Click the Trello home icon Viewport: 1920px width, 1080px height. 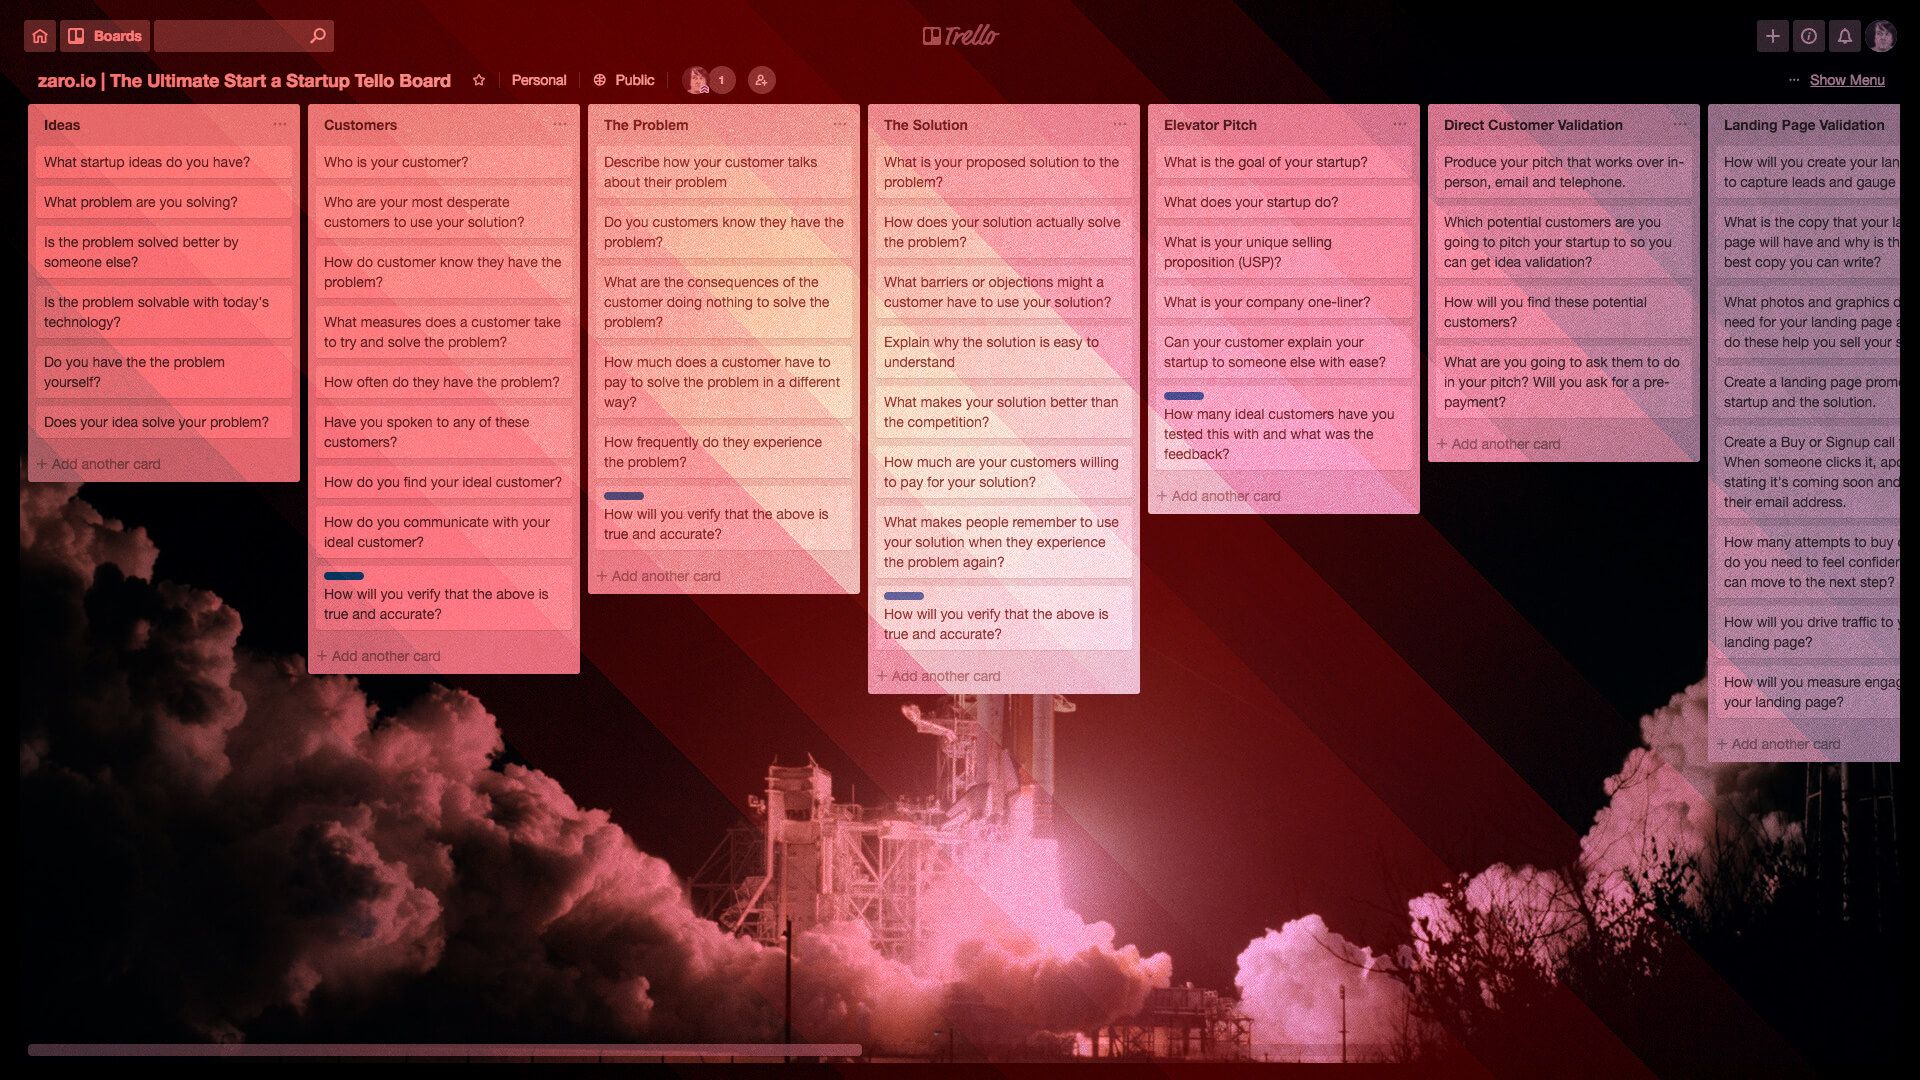40,36
